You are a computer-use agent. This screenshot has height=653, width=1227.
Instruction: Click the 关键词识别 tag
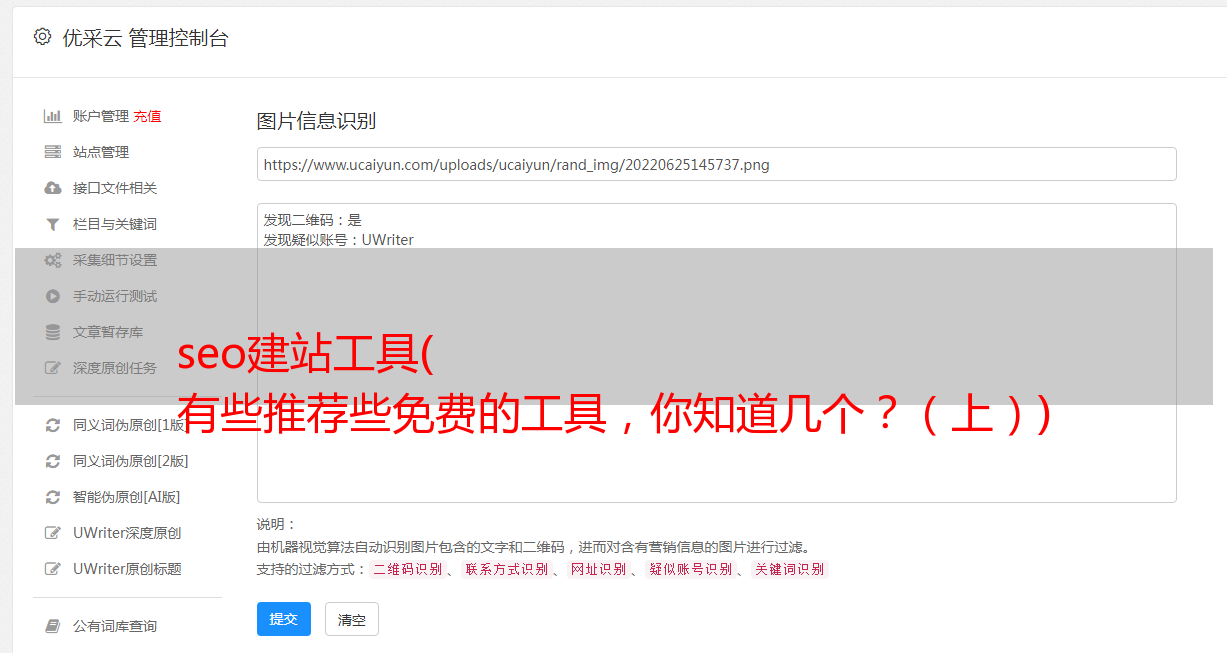click(x=790, y=569)
